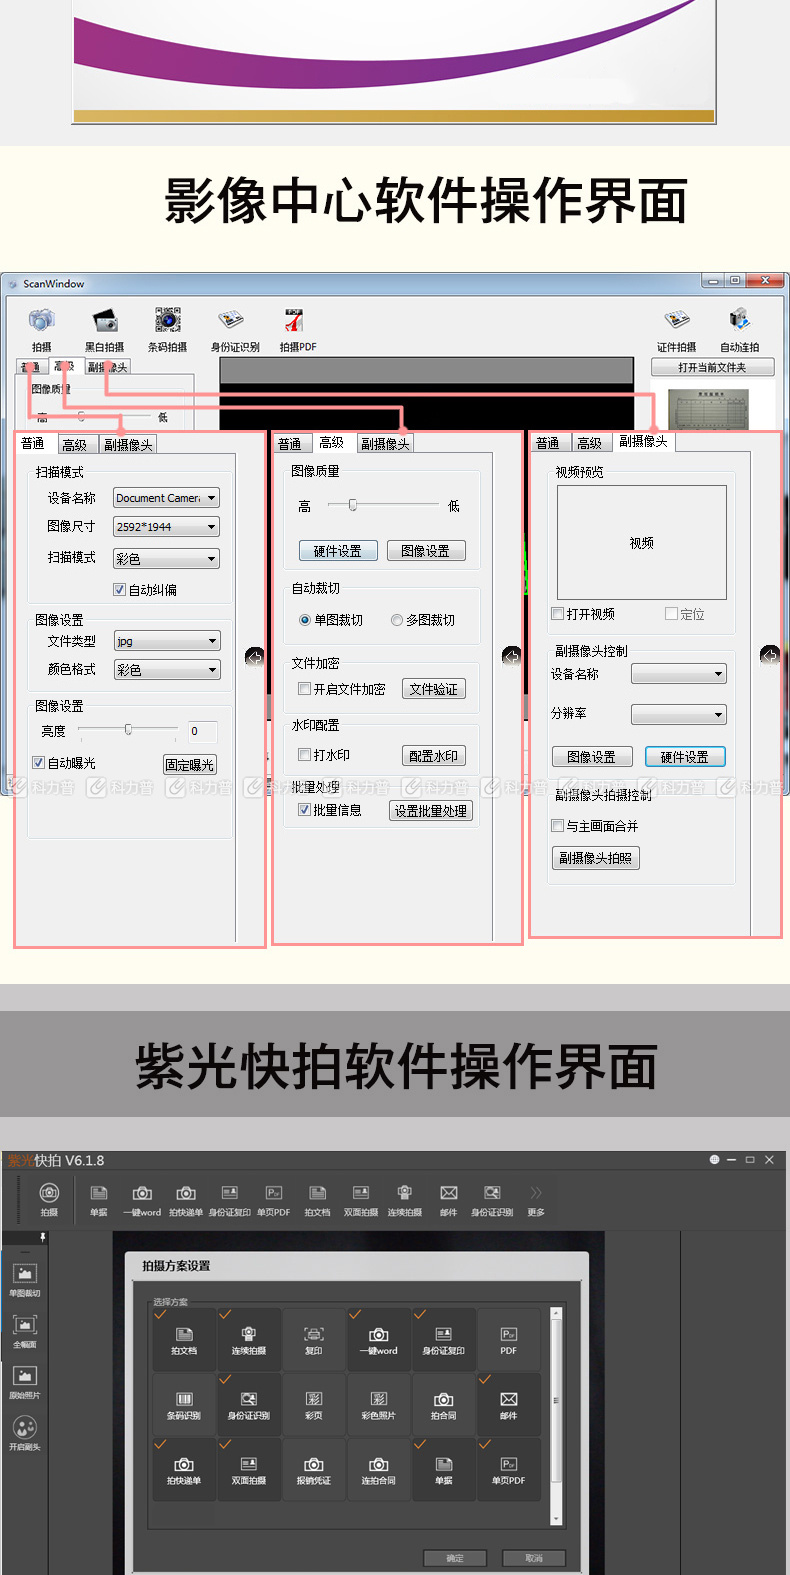This screenshot has height=1575, width=790.
Task: Uncheck the 批量信息 checkbox
Action: click(x=304, y=810)
